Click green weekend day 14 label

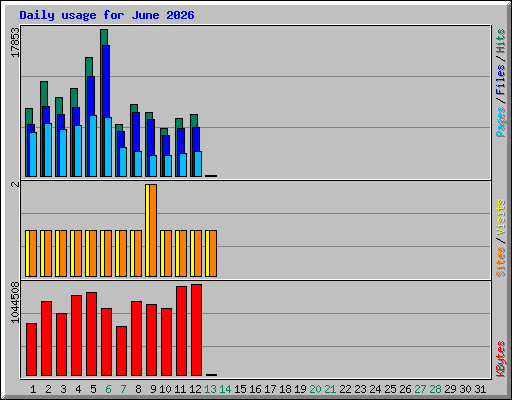pyautogui.click(x=225, y=389)
